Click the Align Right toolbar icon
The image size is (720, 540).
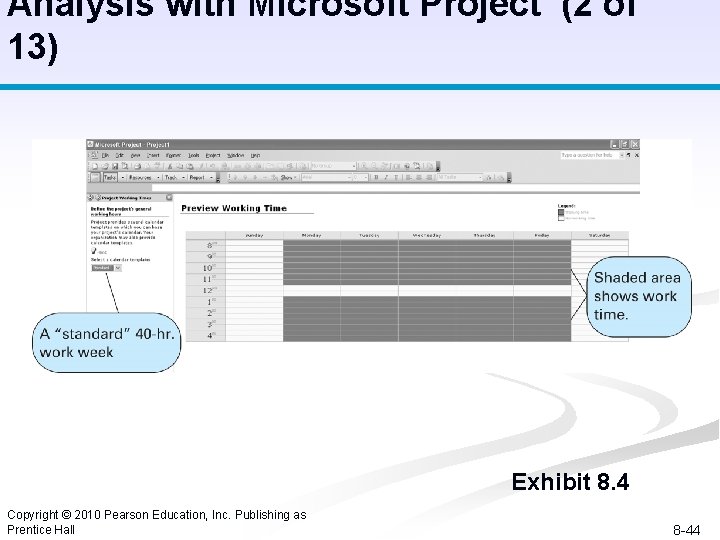click(x=429, y=177)
